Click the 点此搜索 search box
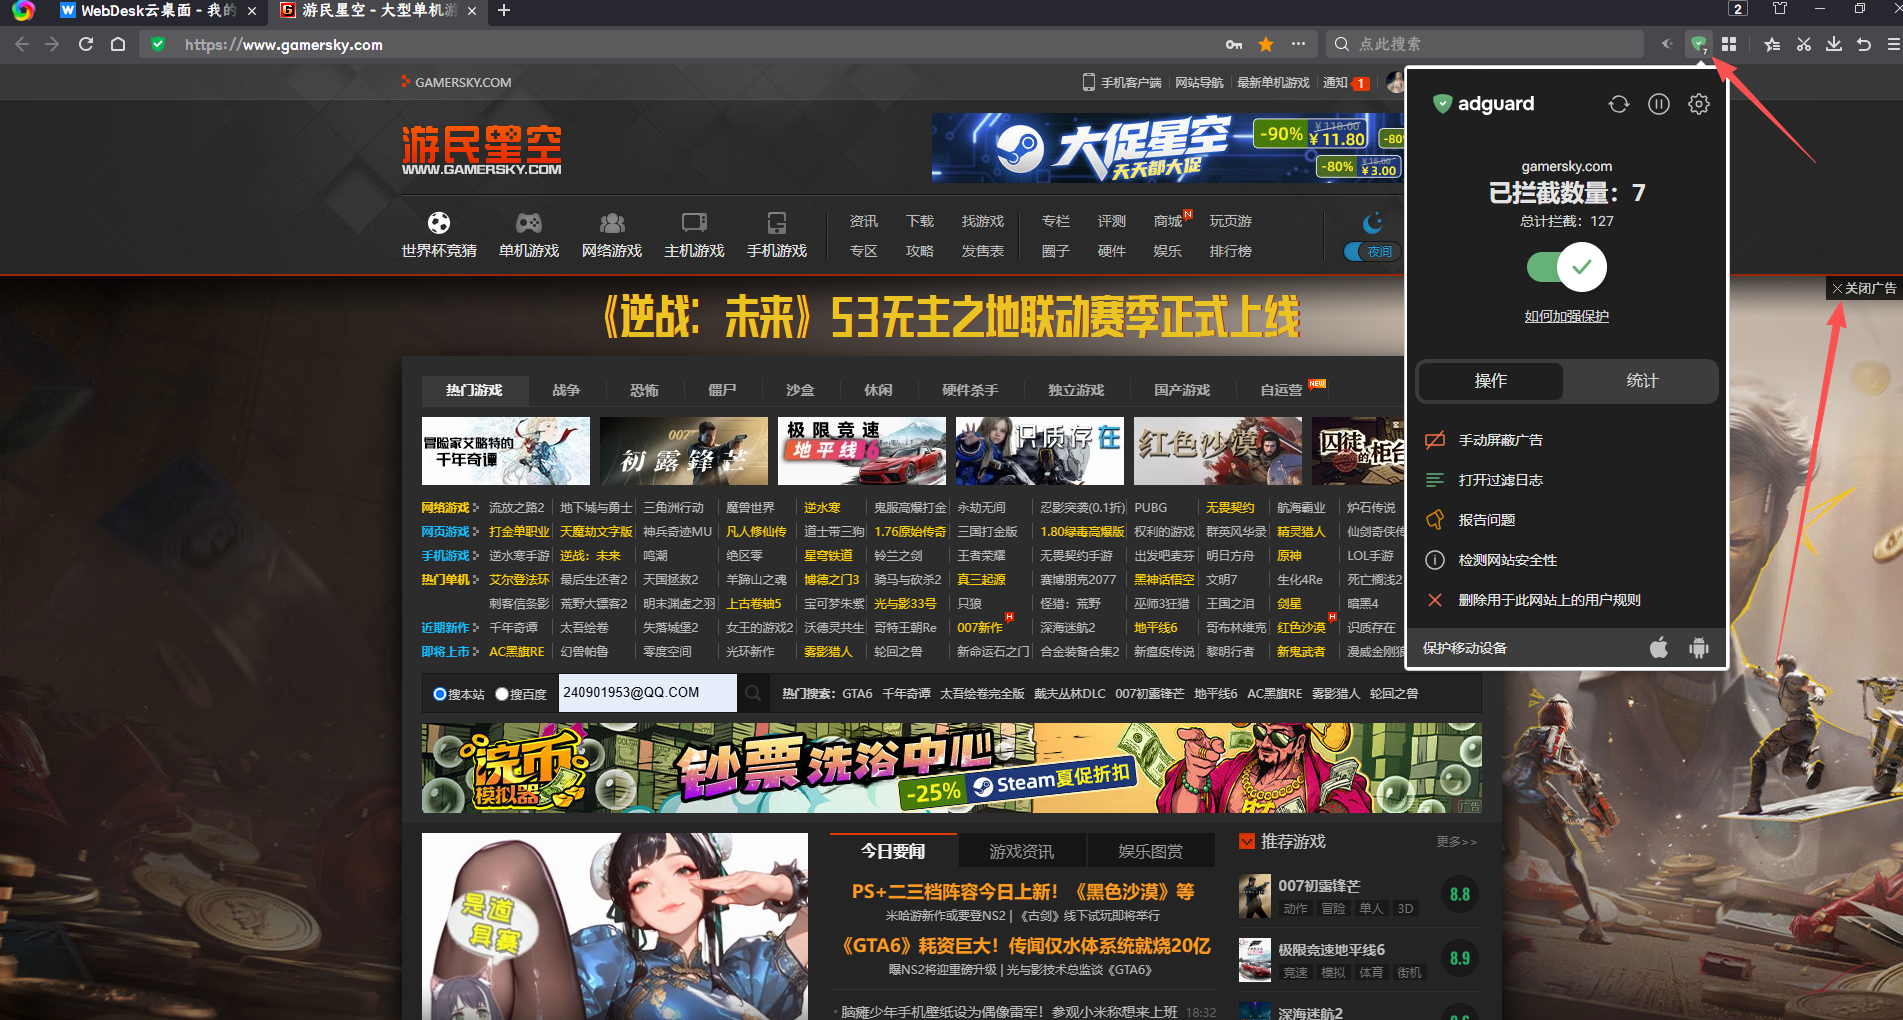This screenshot has height=1020, width=1903. (x=1485, y=44)
